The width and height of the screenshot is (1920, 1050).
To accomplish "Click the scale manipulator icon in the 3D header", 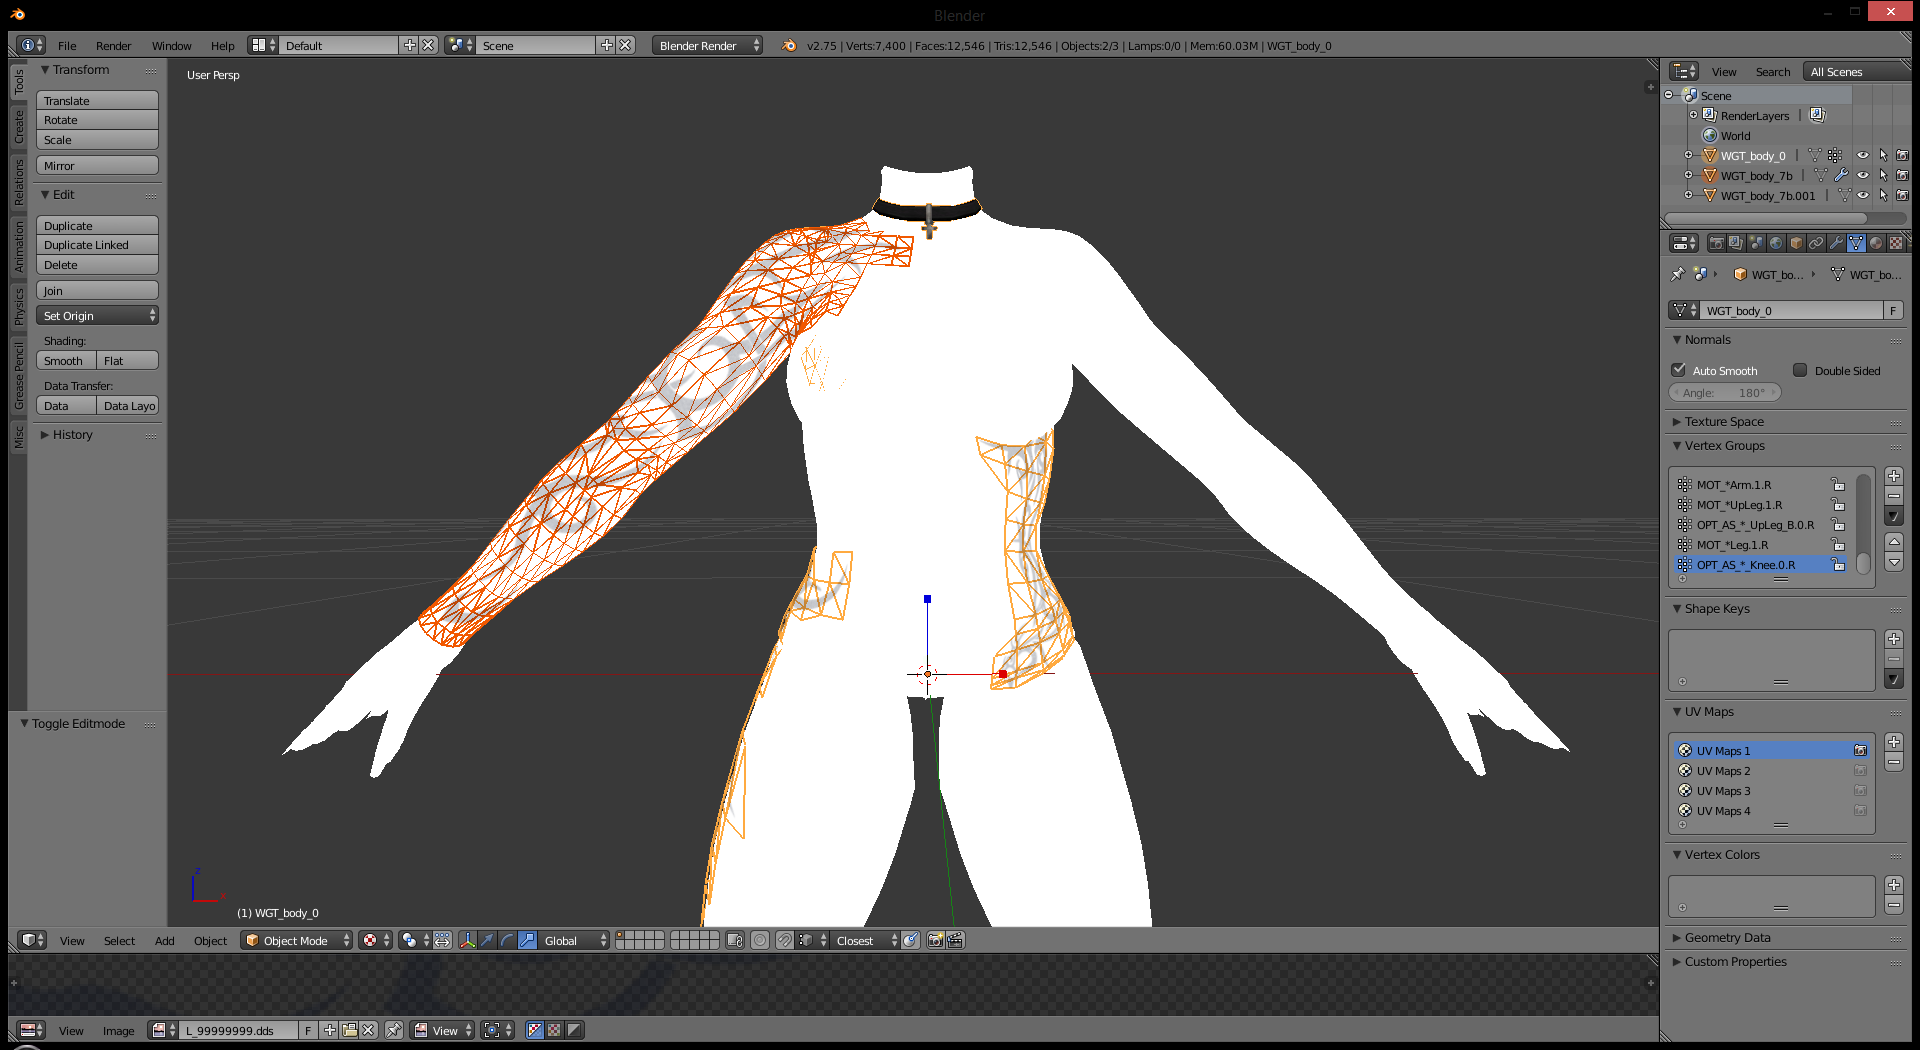I will [527, 940].
